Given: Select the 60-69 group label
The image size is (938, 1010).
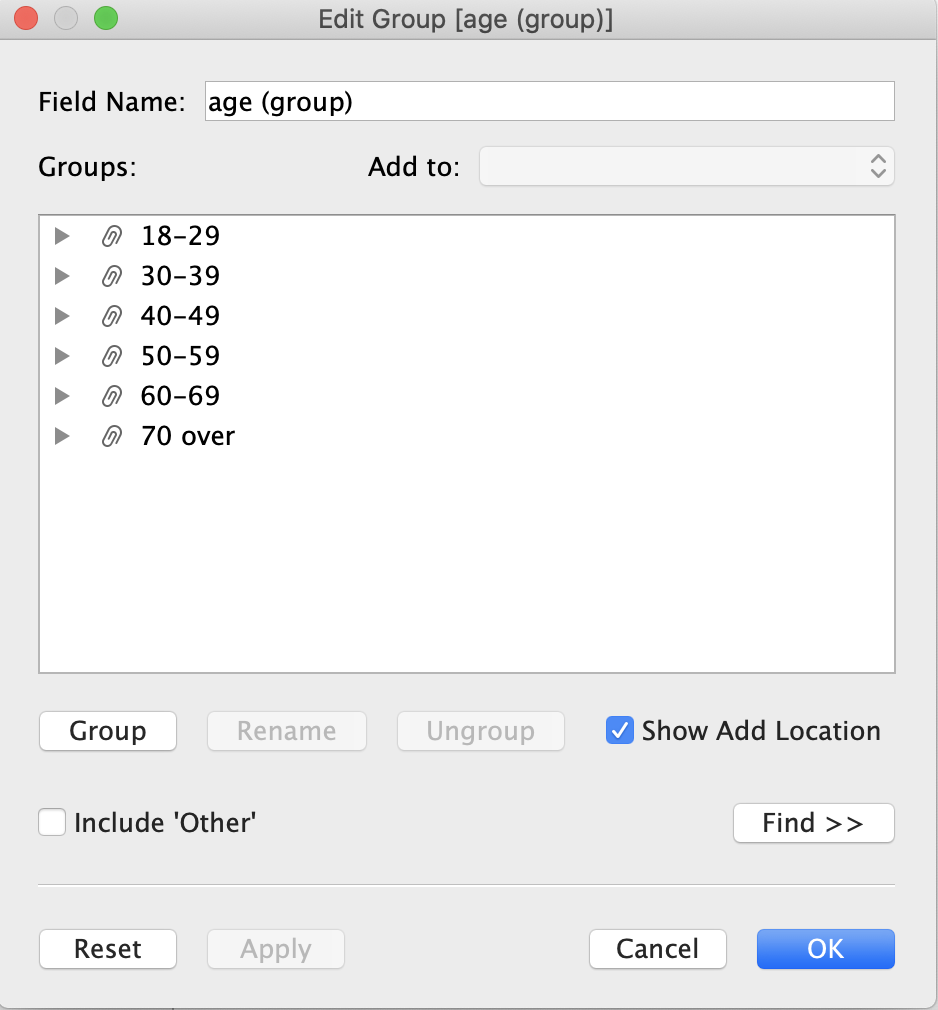Looking at the screenshot, I should point(180,396).
